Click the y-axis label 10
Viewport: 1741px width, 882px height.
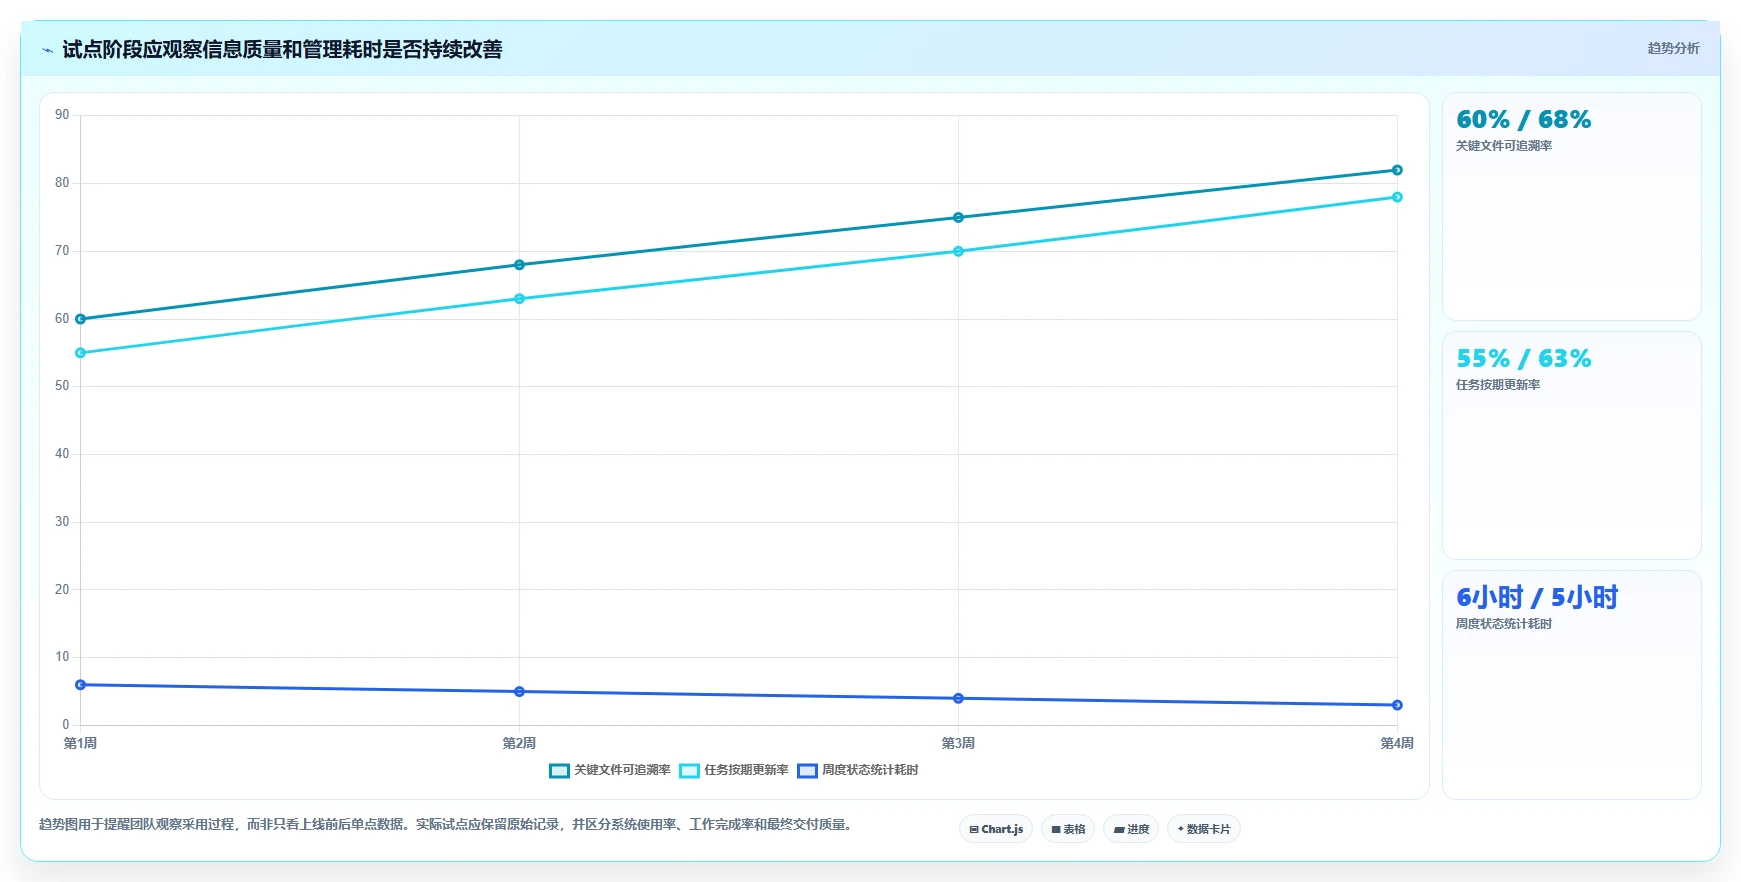tap(62, 657)
